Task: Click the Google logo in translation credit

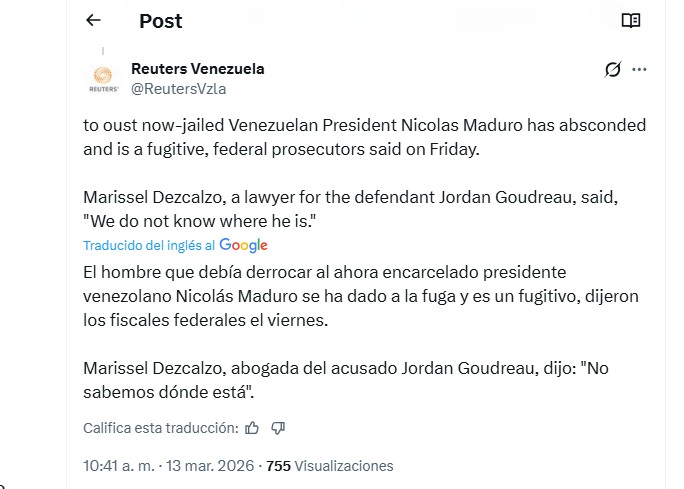Action: (x=243, y=245)
